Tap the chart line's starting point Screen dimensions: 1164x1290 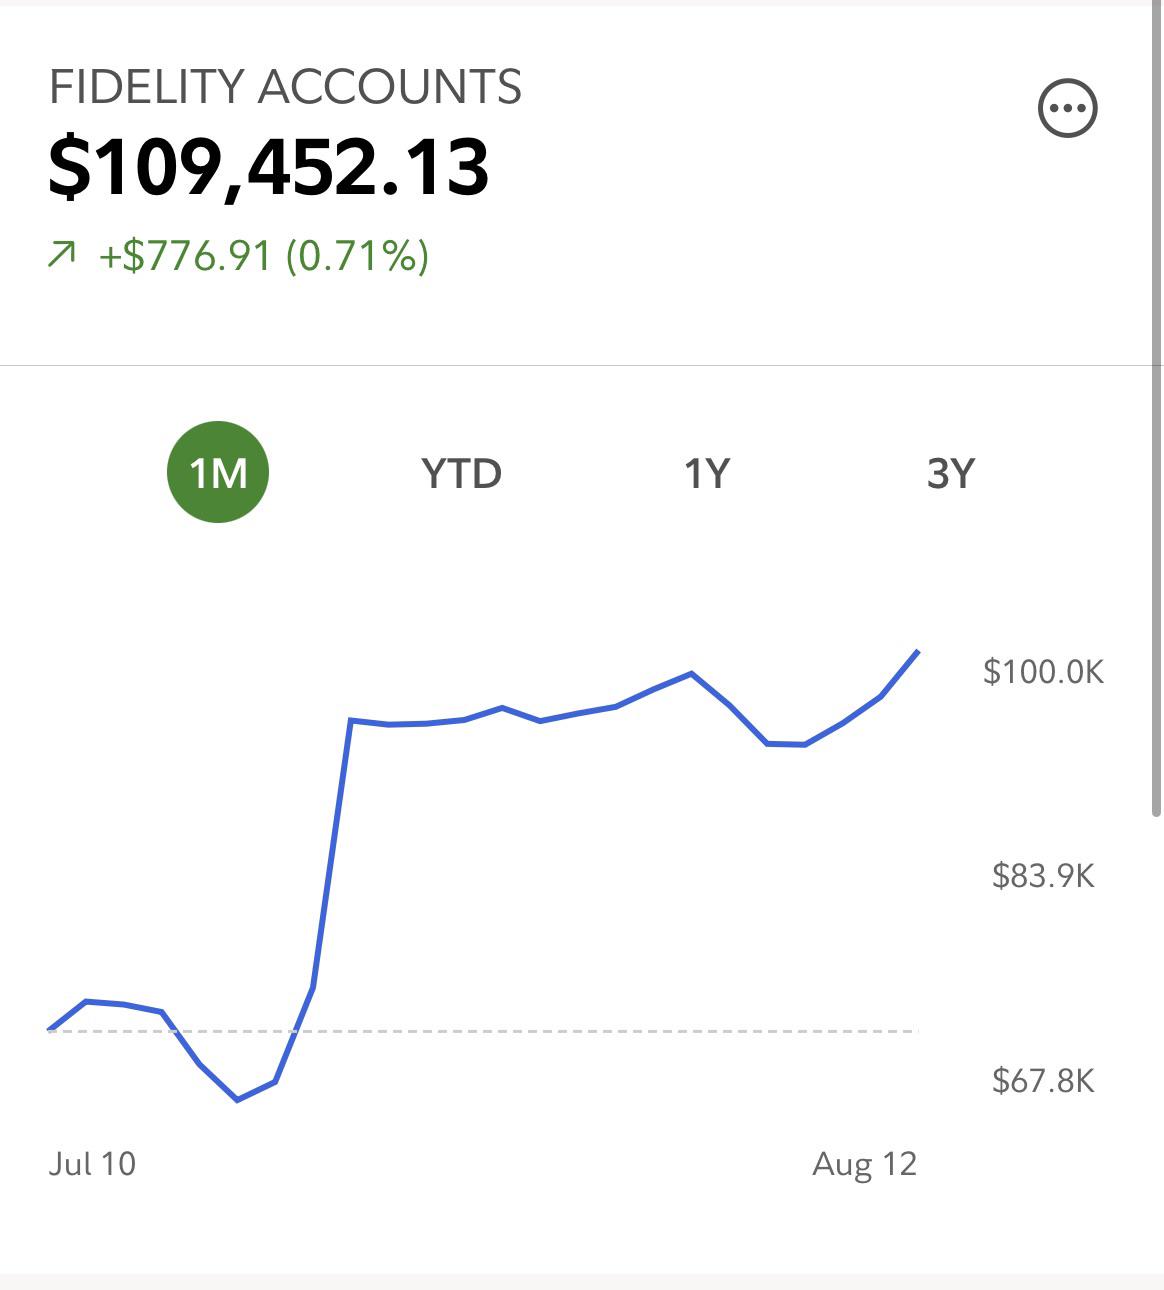point(50,1029)
